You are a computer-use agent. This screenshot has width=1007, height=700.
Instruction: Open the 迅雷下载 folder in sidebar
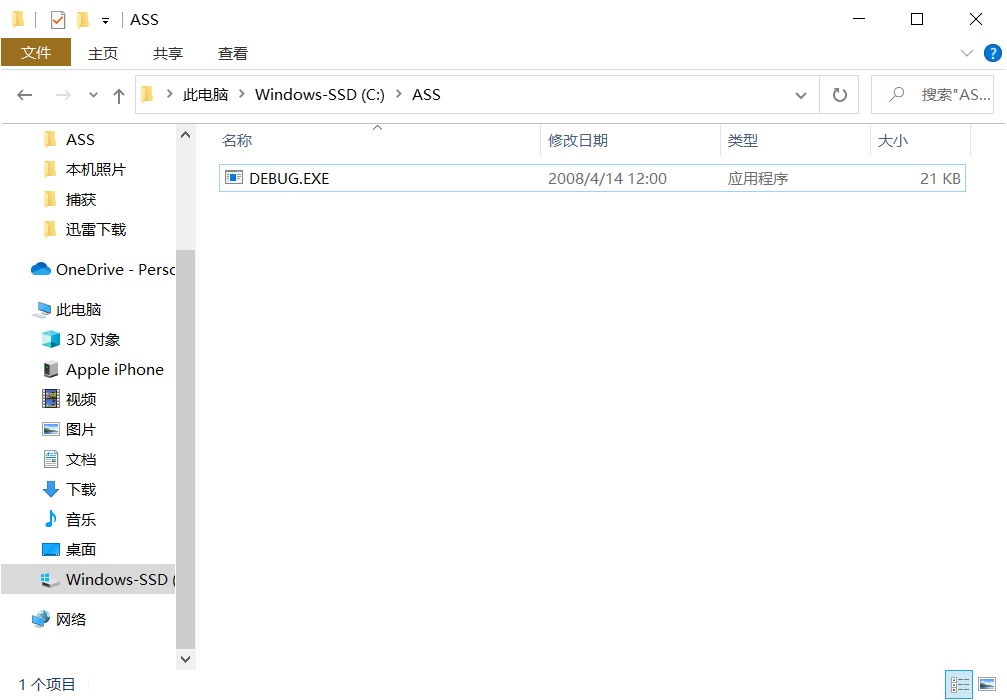point(96,229)
